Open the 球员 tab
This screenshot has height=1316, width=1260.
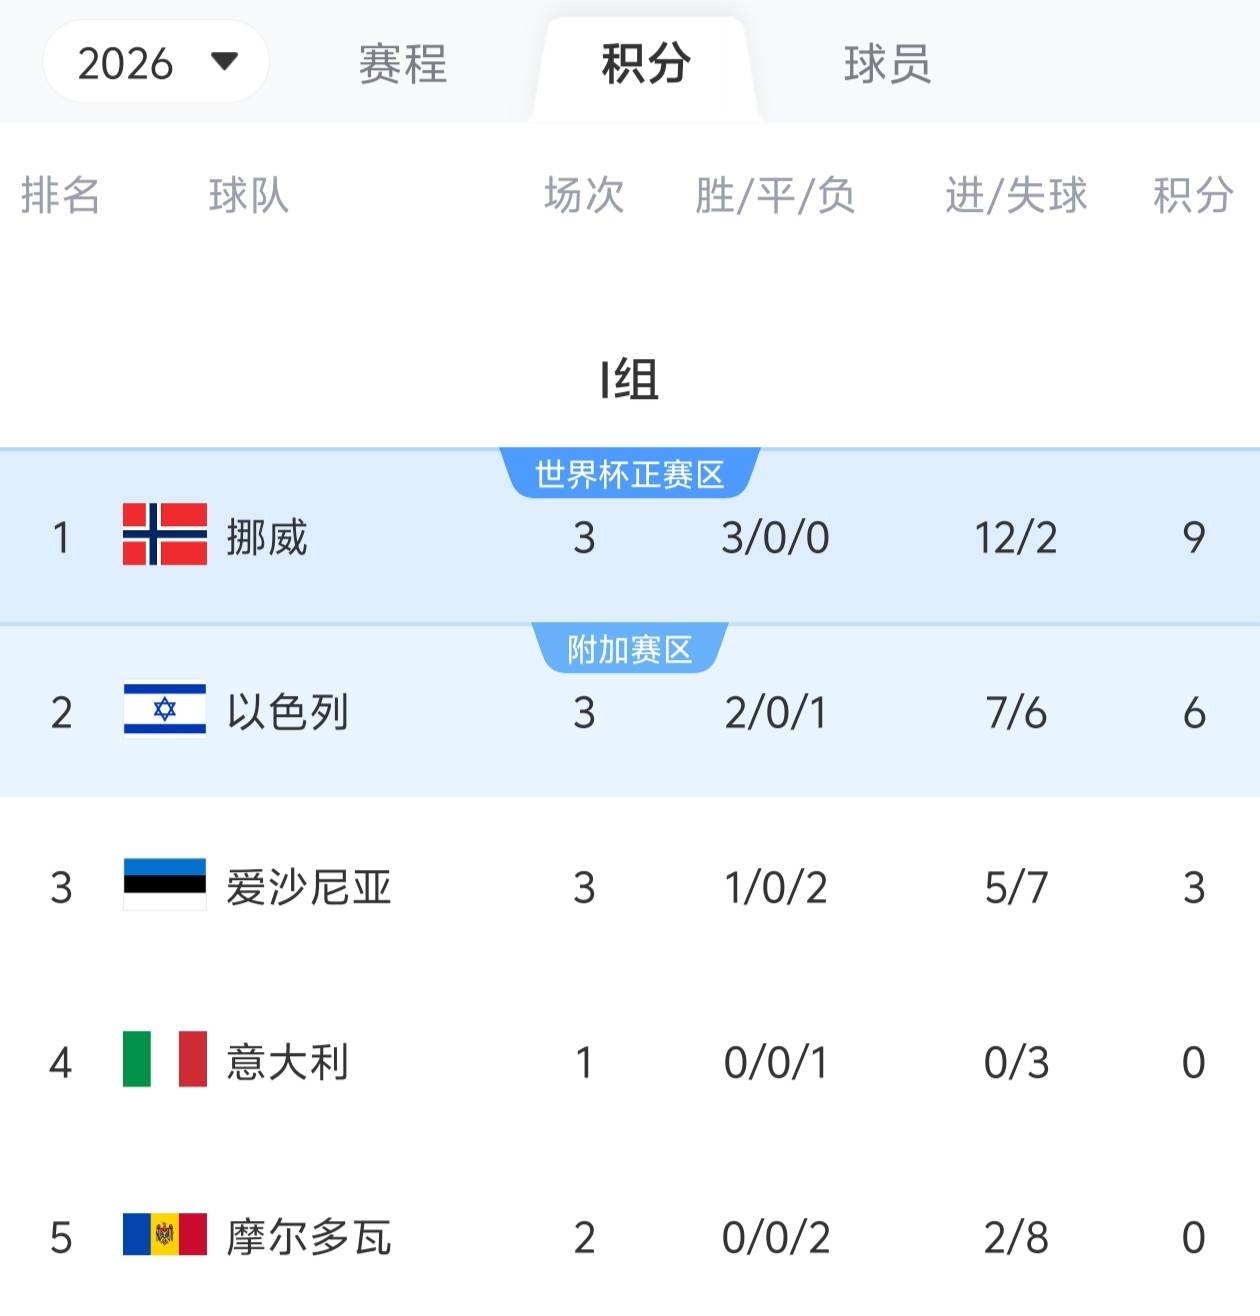pos(887,65)
